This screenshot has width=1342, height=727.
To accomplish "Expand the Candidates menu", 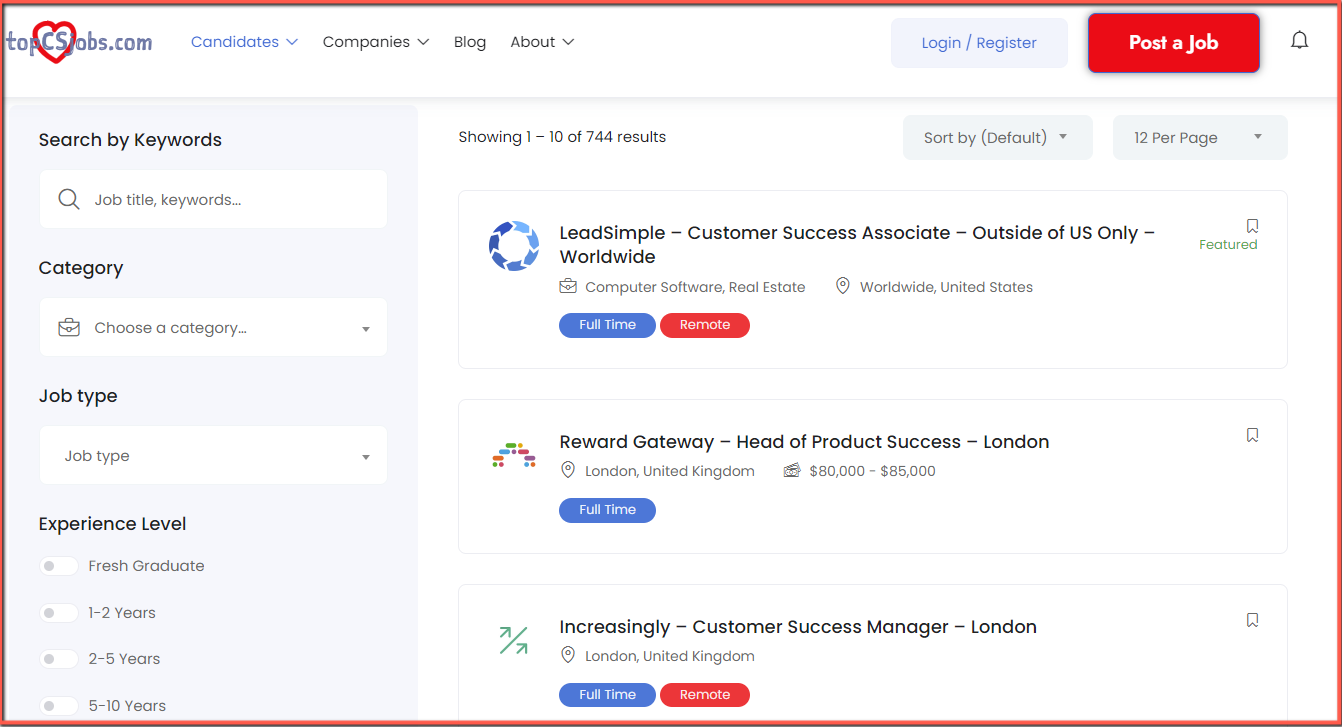I will [x=244, y=42].
